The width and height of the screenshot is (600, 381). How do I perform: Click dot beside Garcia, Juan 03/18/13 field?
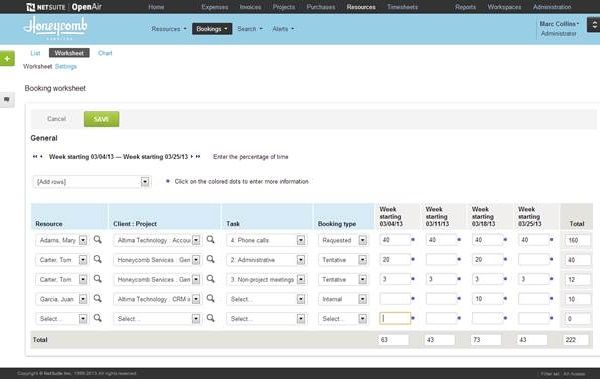tap(505, 298)
